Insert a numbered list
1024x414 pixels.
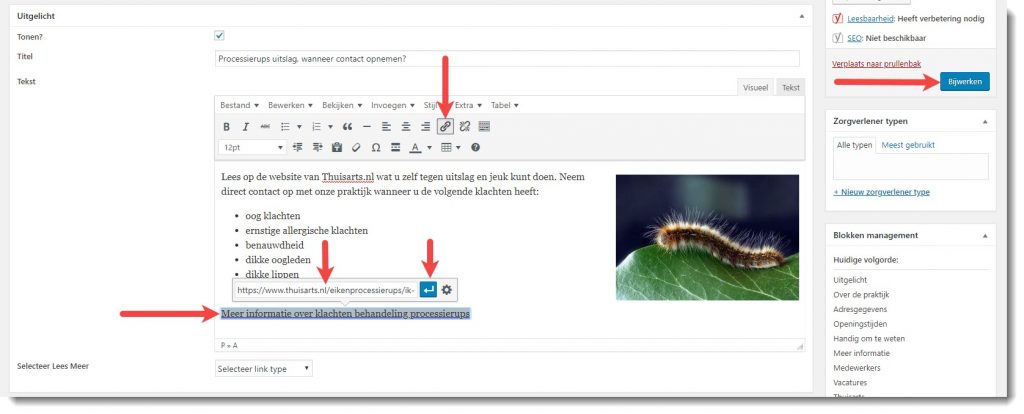coord(316,127)
